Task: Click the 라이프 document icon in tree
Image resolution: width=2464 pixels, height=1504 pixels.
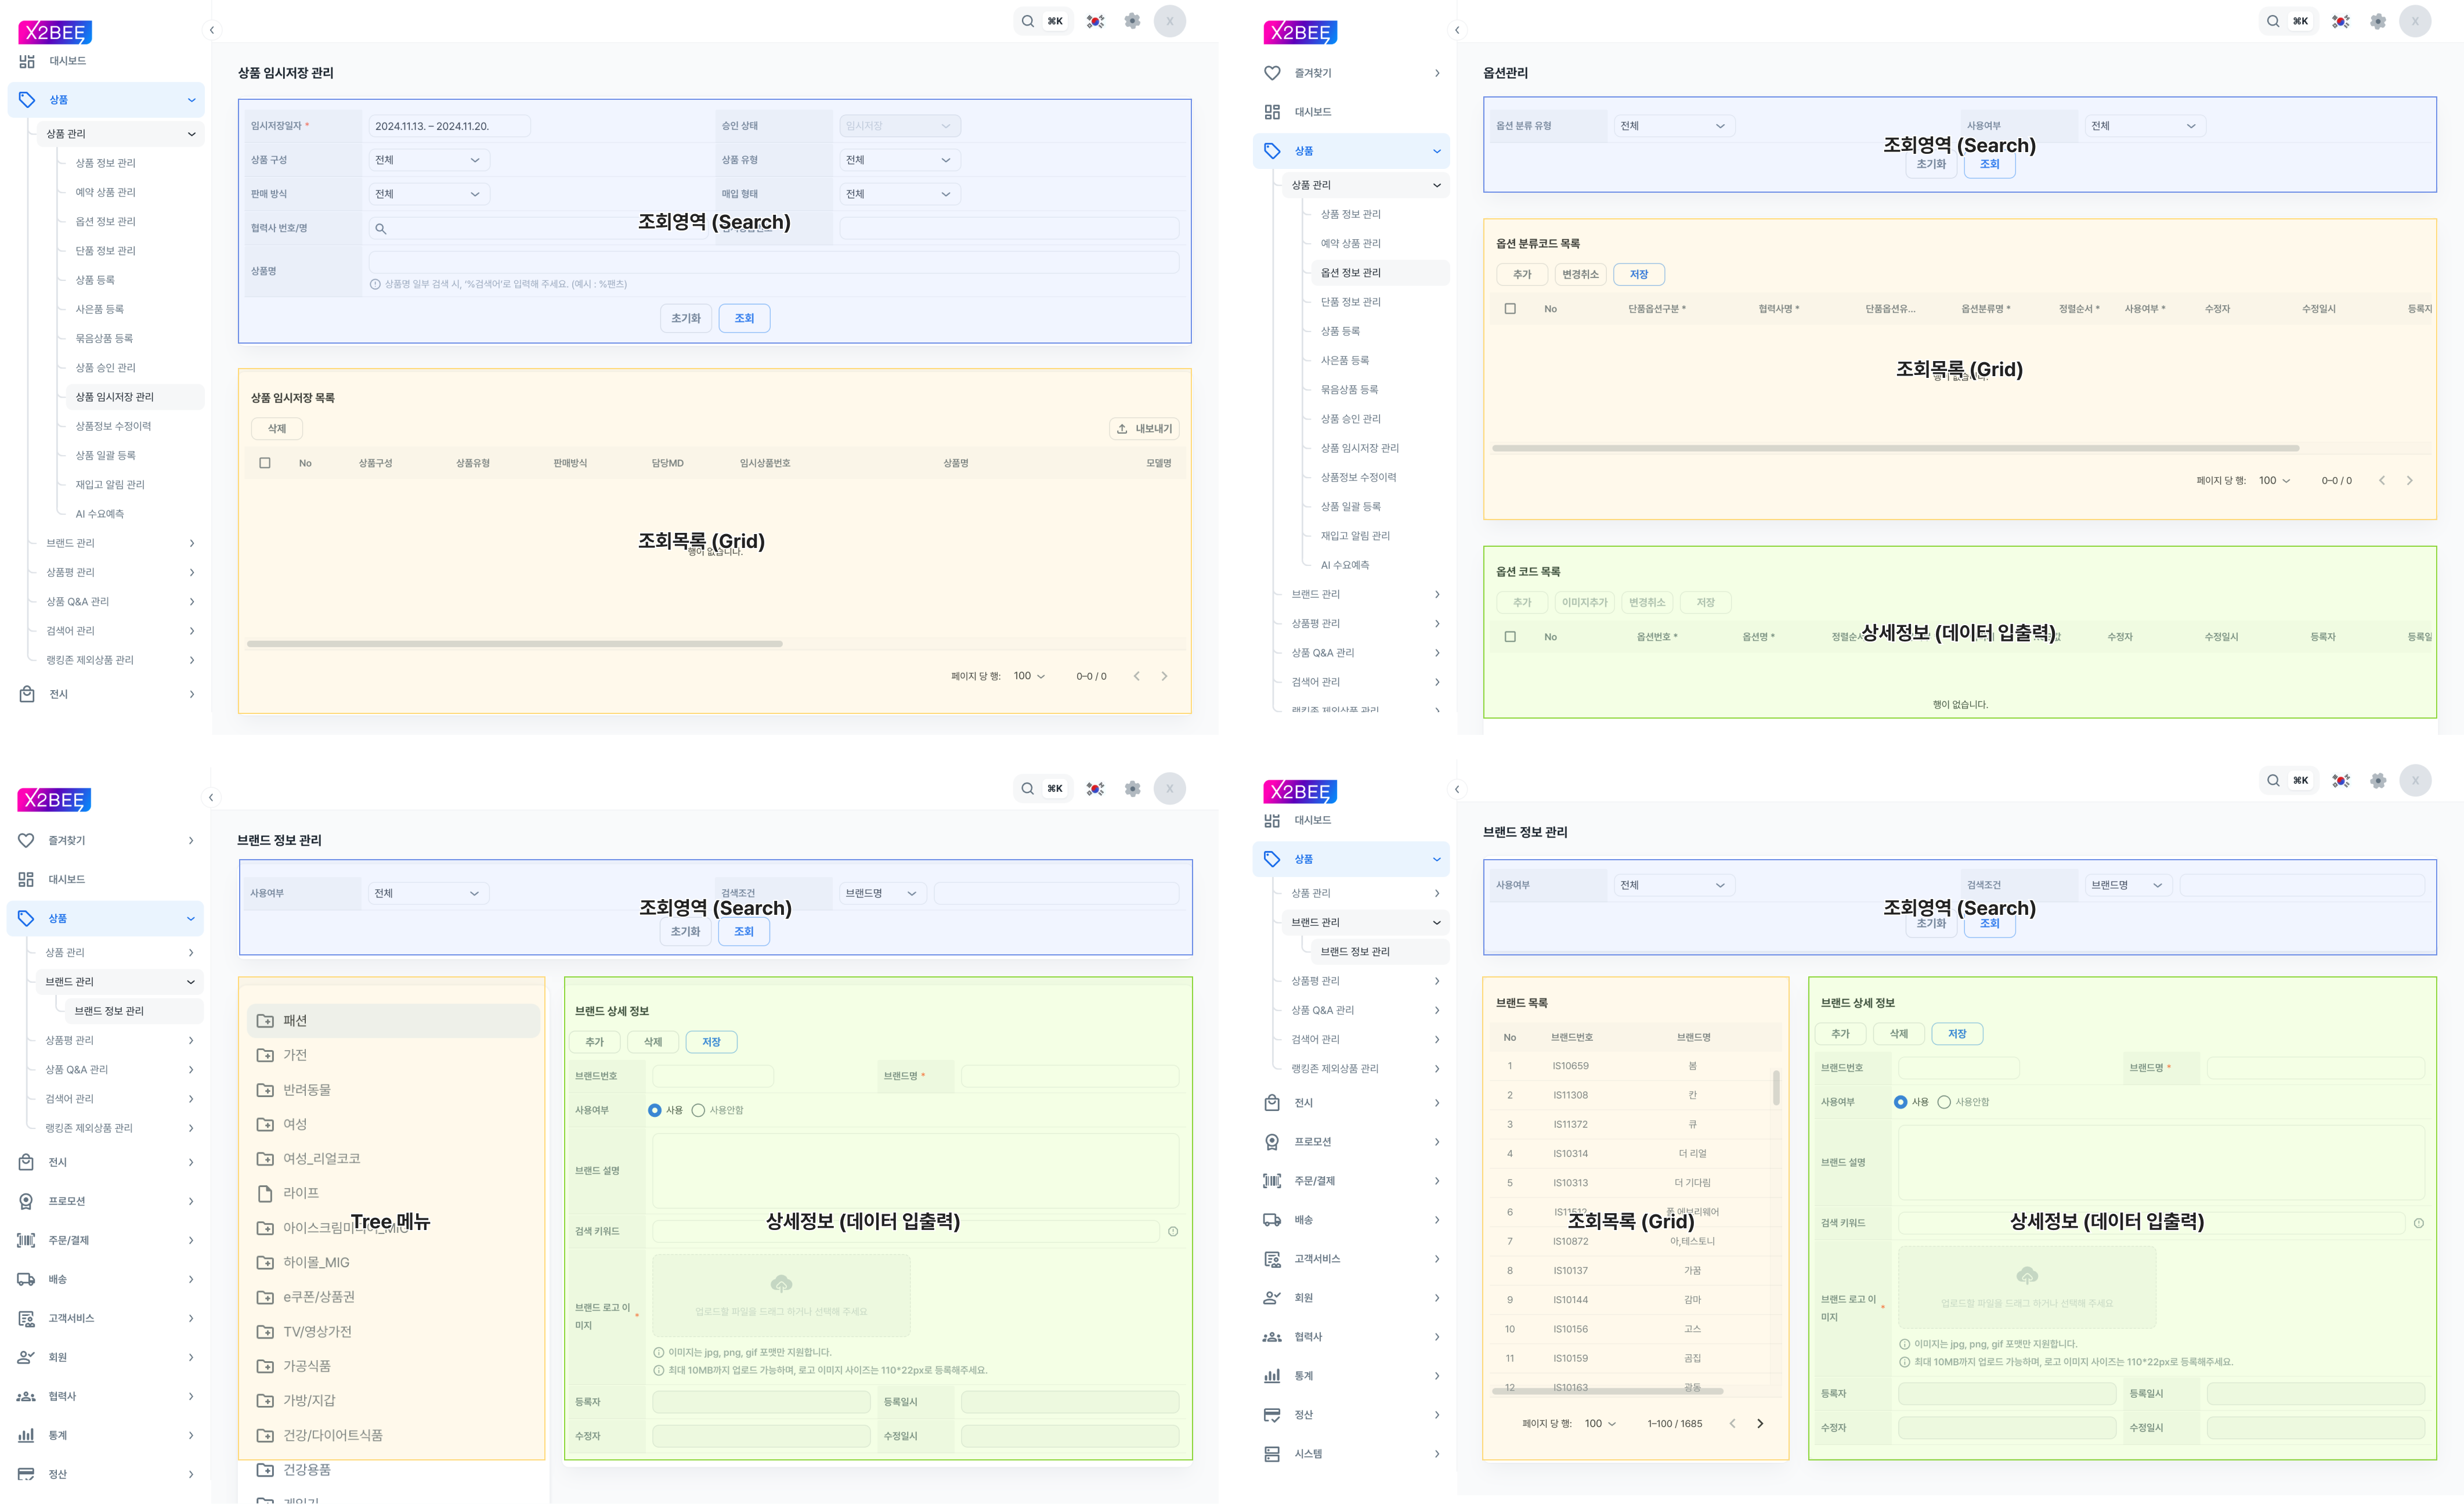Action: coord(265,1194)
